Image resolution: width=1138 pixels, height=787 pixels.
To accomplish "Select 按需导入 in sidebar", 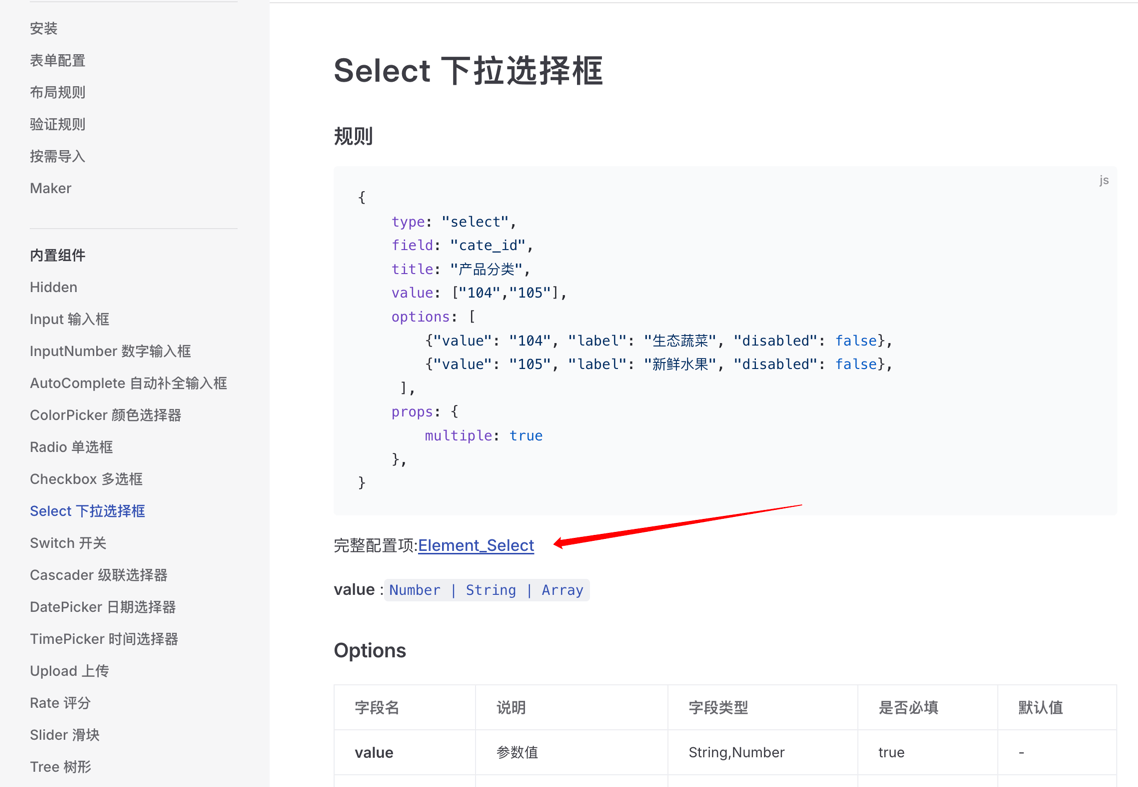I will (58, 156).
